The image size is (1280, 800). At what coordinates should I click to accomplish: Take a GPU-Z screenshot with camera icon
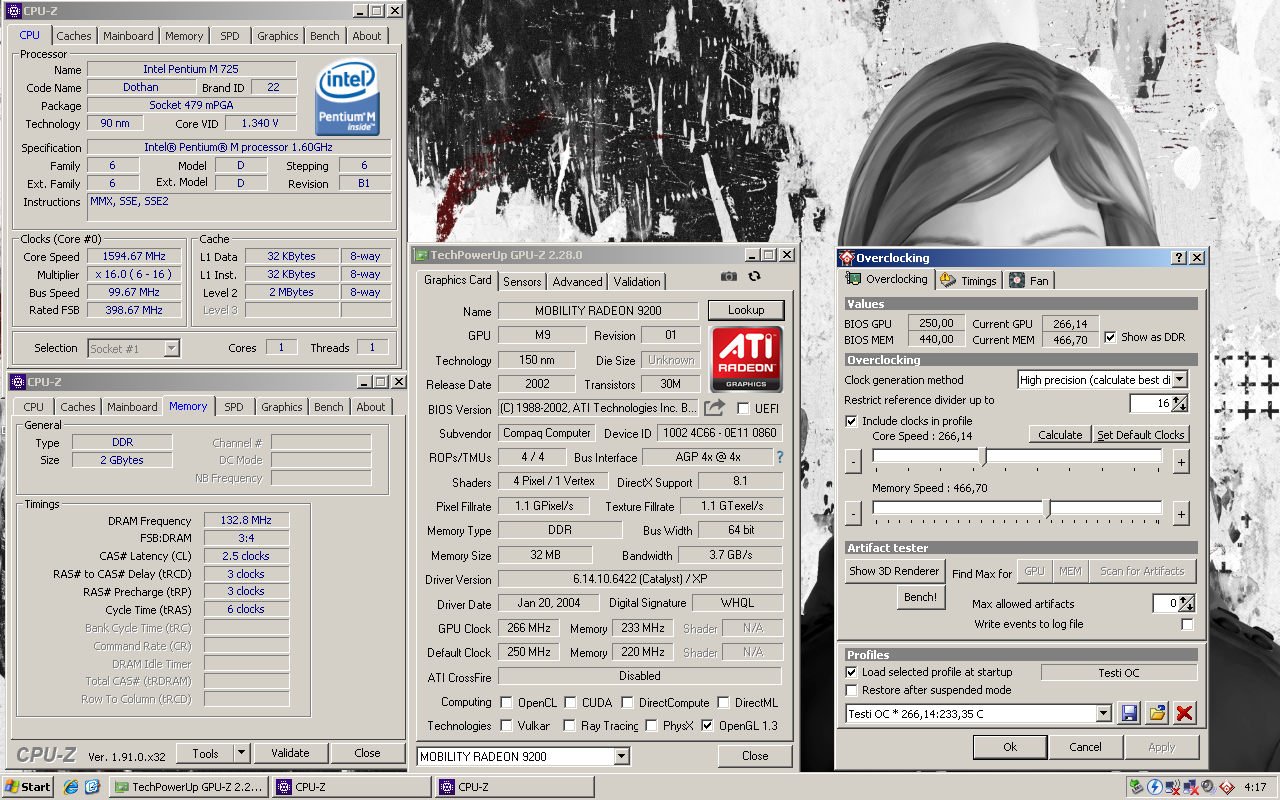click(x=729, y=277)
